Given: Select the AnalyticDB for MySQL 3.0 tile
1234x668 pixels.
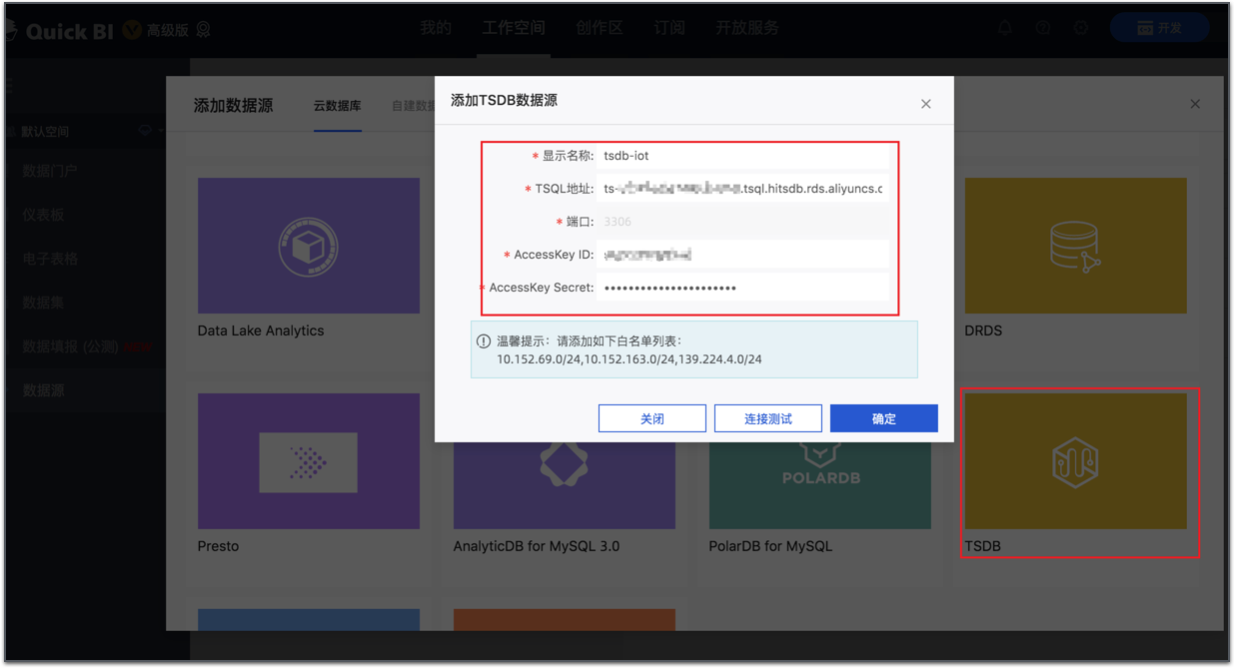Looking at the screenshot, I should point(564,484).
